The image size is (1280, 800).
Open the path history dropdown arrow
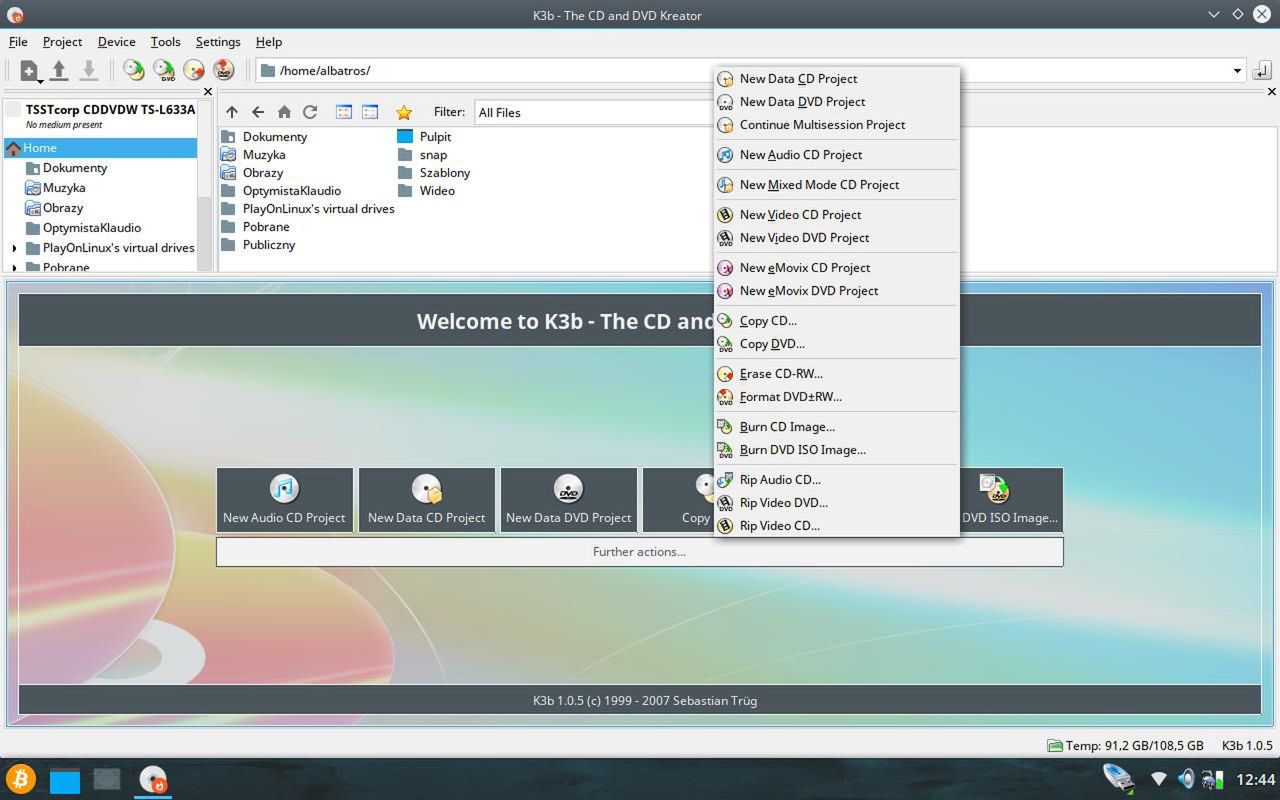(x=1237, y=71)
